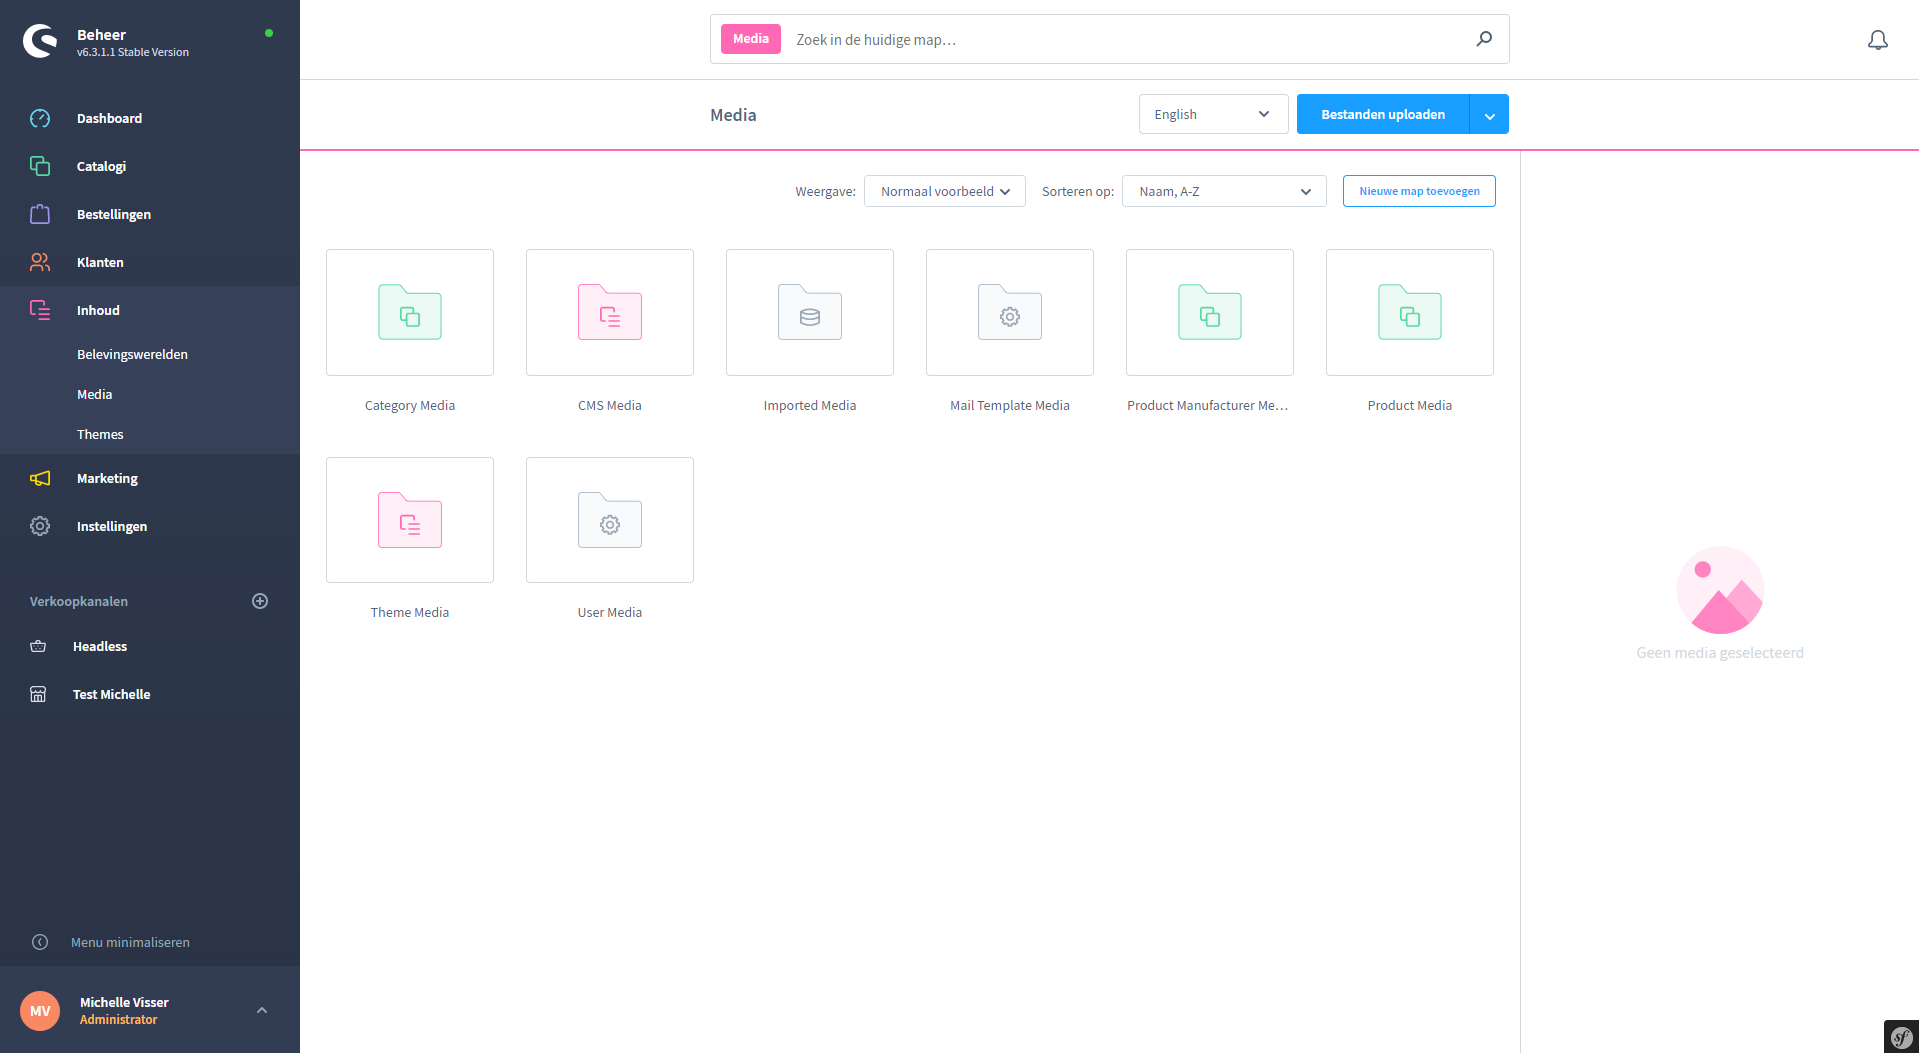The image size is (1919, 1053).
Task: Click the Headless sales channel basket icon
Action: pos(38,646)
